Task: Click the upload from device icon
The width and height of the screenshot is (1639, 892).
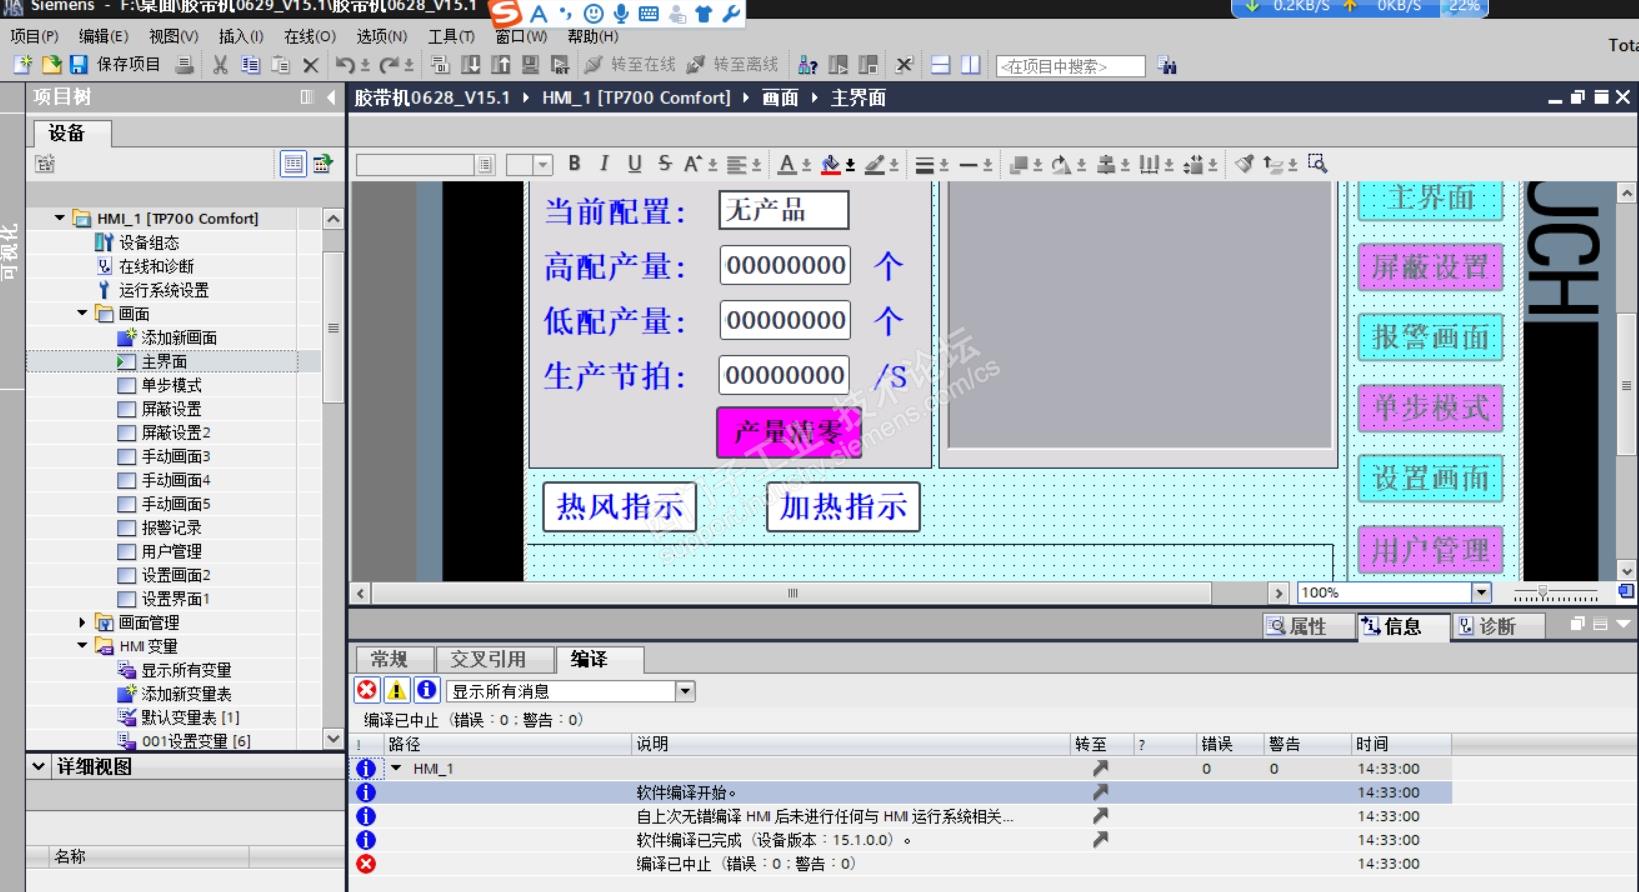Action: coord(500,65)
